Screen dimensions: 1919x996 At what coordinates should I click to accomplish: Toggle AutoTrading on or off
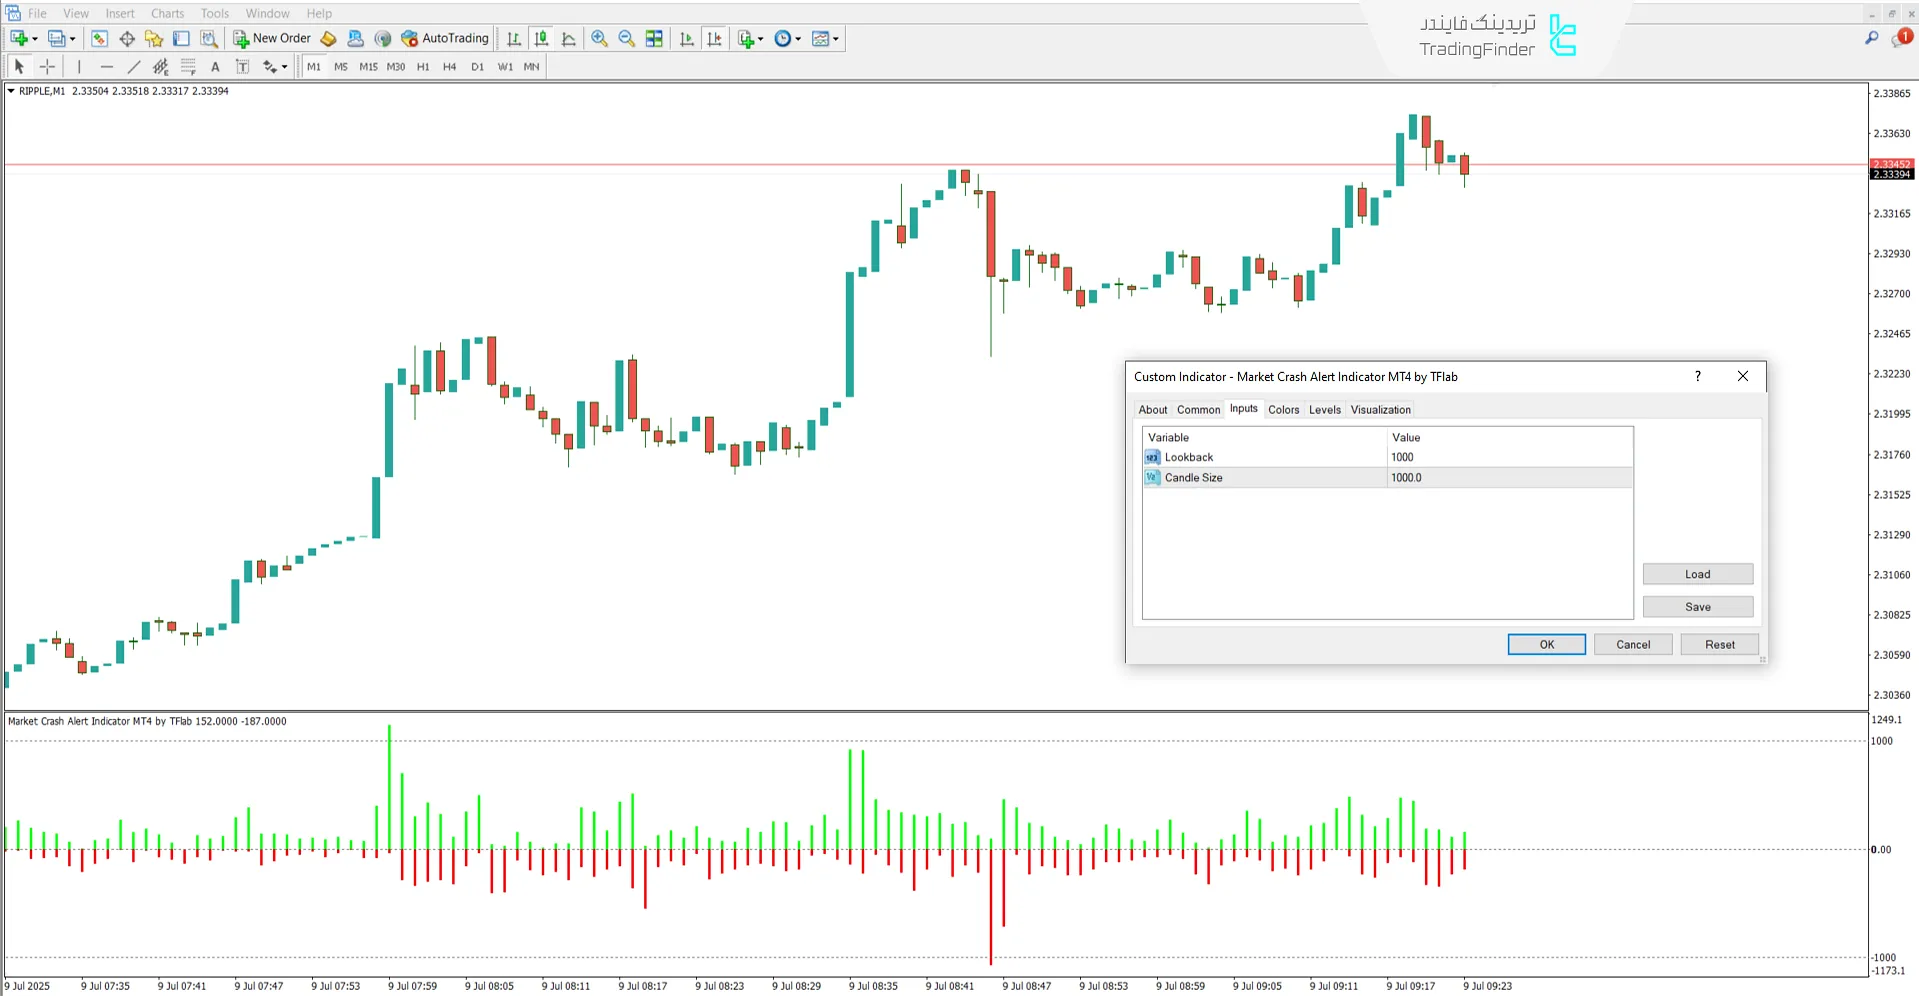445,38
